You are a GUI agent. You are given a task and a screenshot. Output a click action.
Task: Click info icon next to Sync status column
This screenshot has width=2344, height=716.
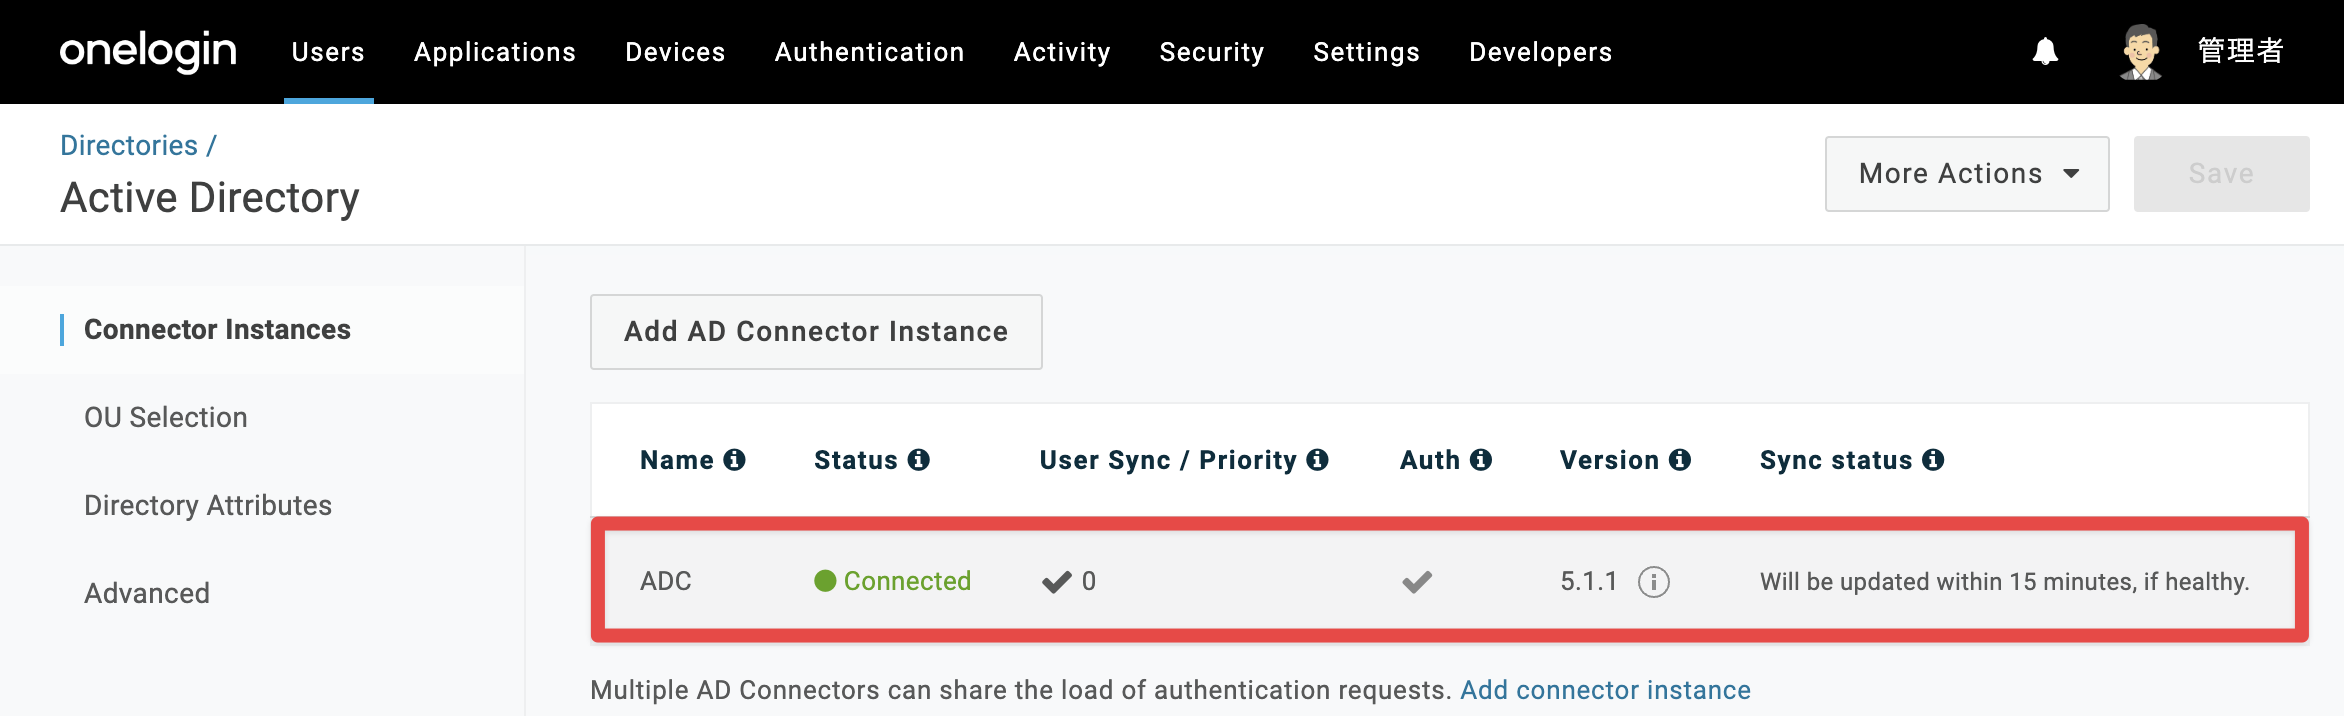[1933, 460]
